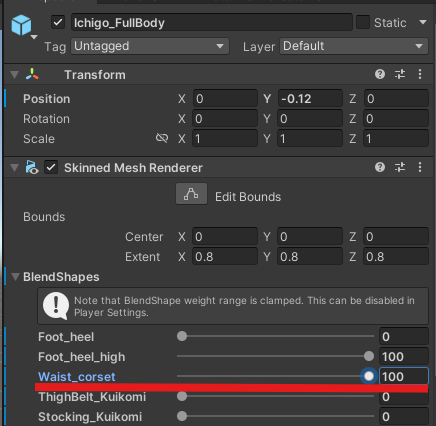Open Transform preset settings icon
The width and height of the screenshot is (436, 426).
(x=400, y=74)
